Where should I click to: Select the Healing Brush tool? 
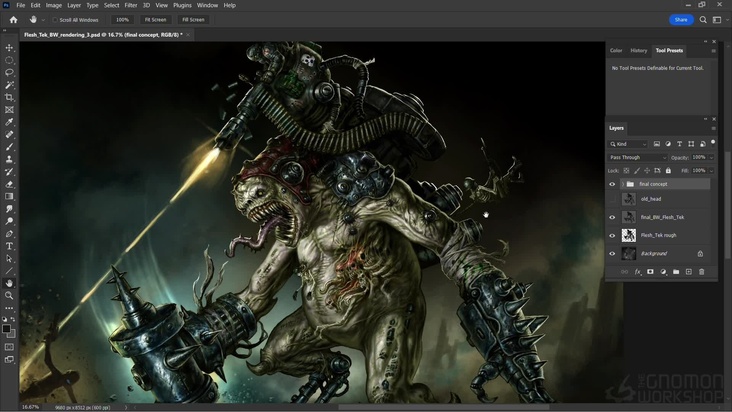click(9, 134)
